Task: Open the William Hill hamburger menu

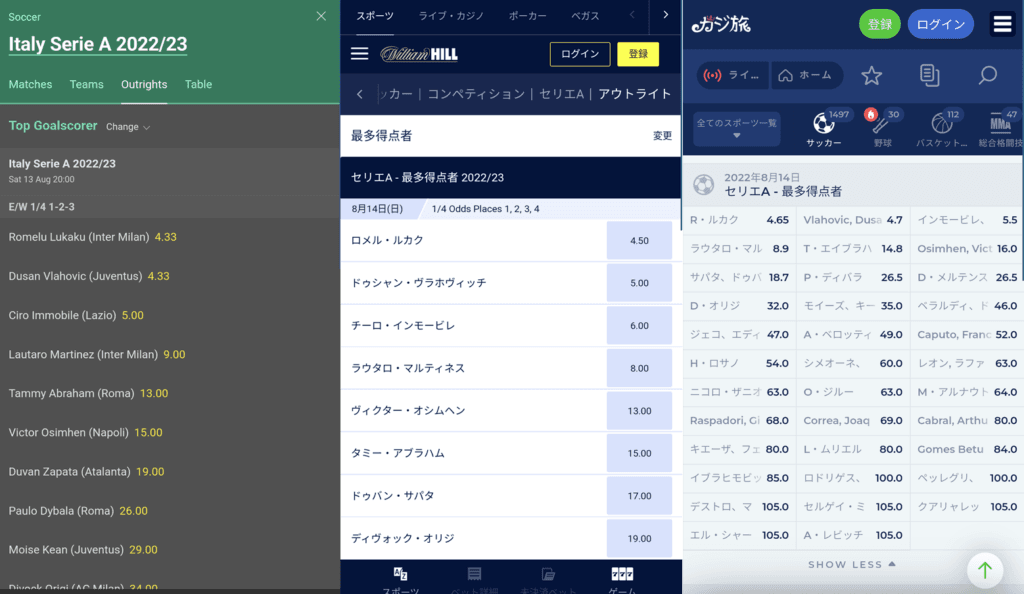Action: pyautogui.click(x=359, y=54)
